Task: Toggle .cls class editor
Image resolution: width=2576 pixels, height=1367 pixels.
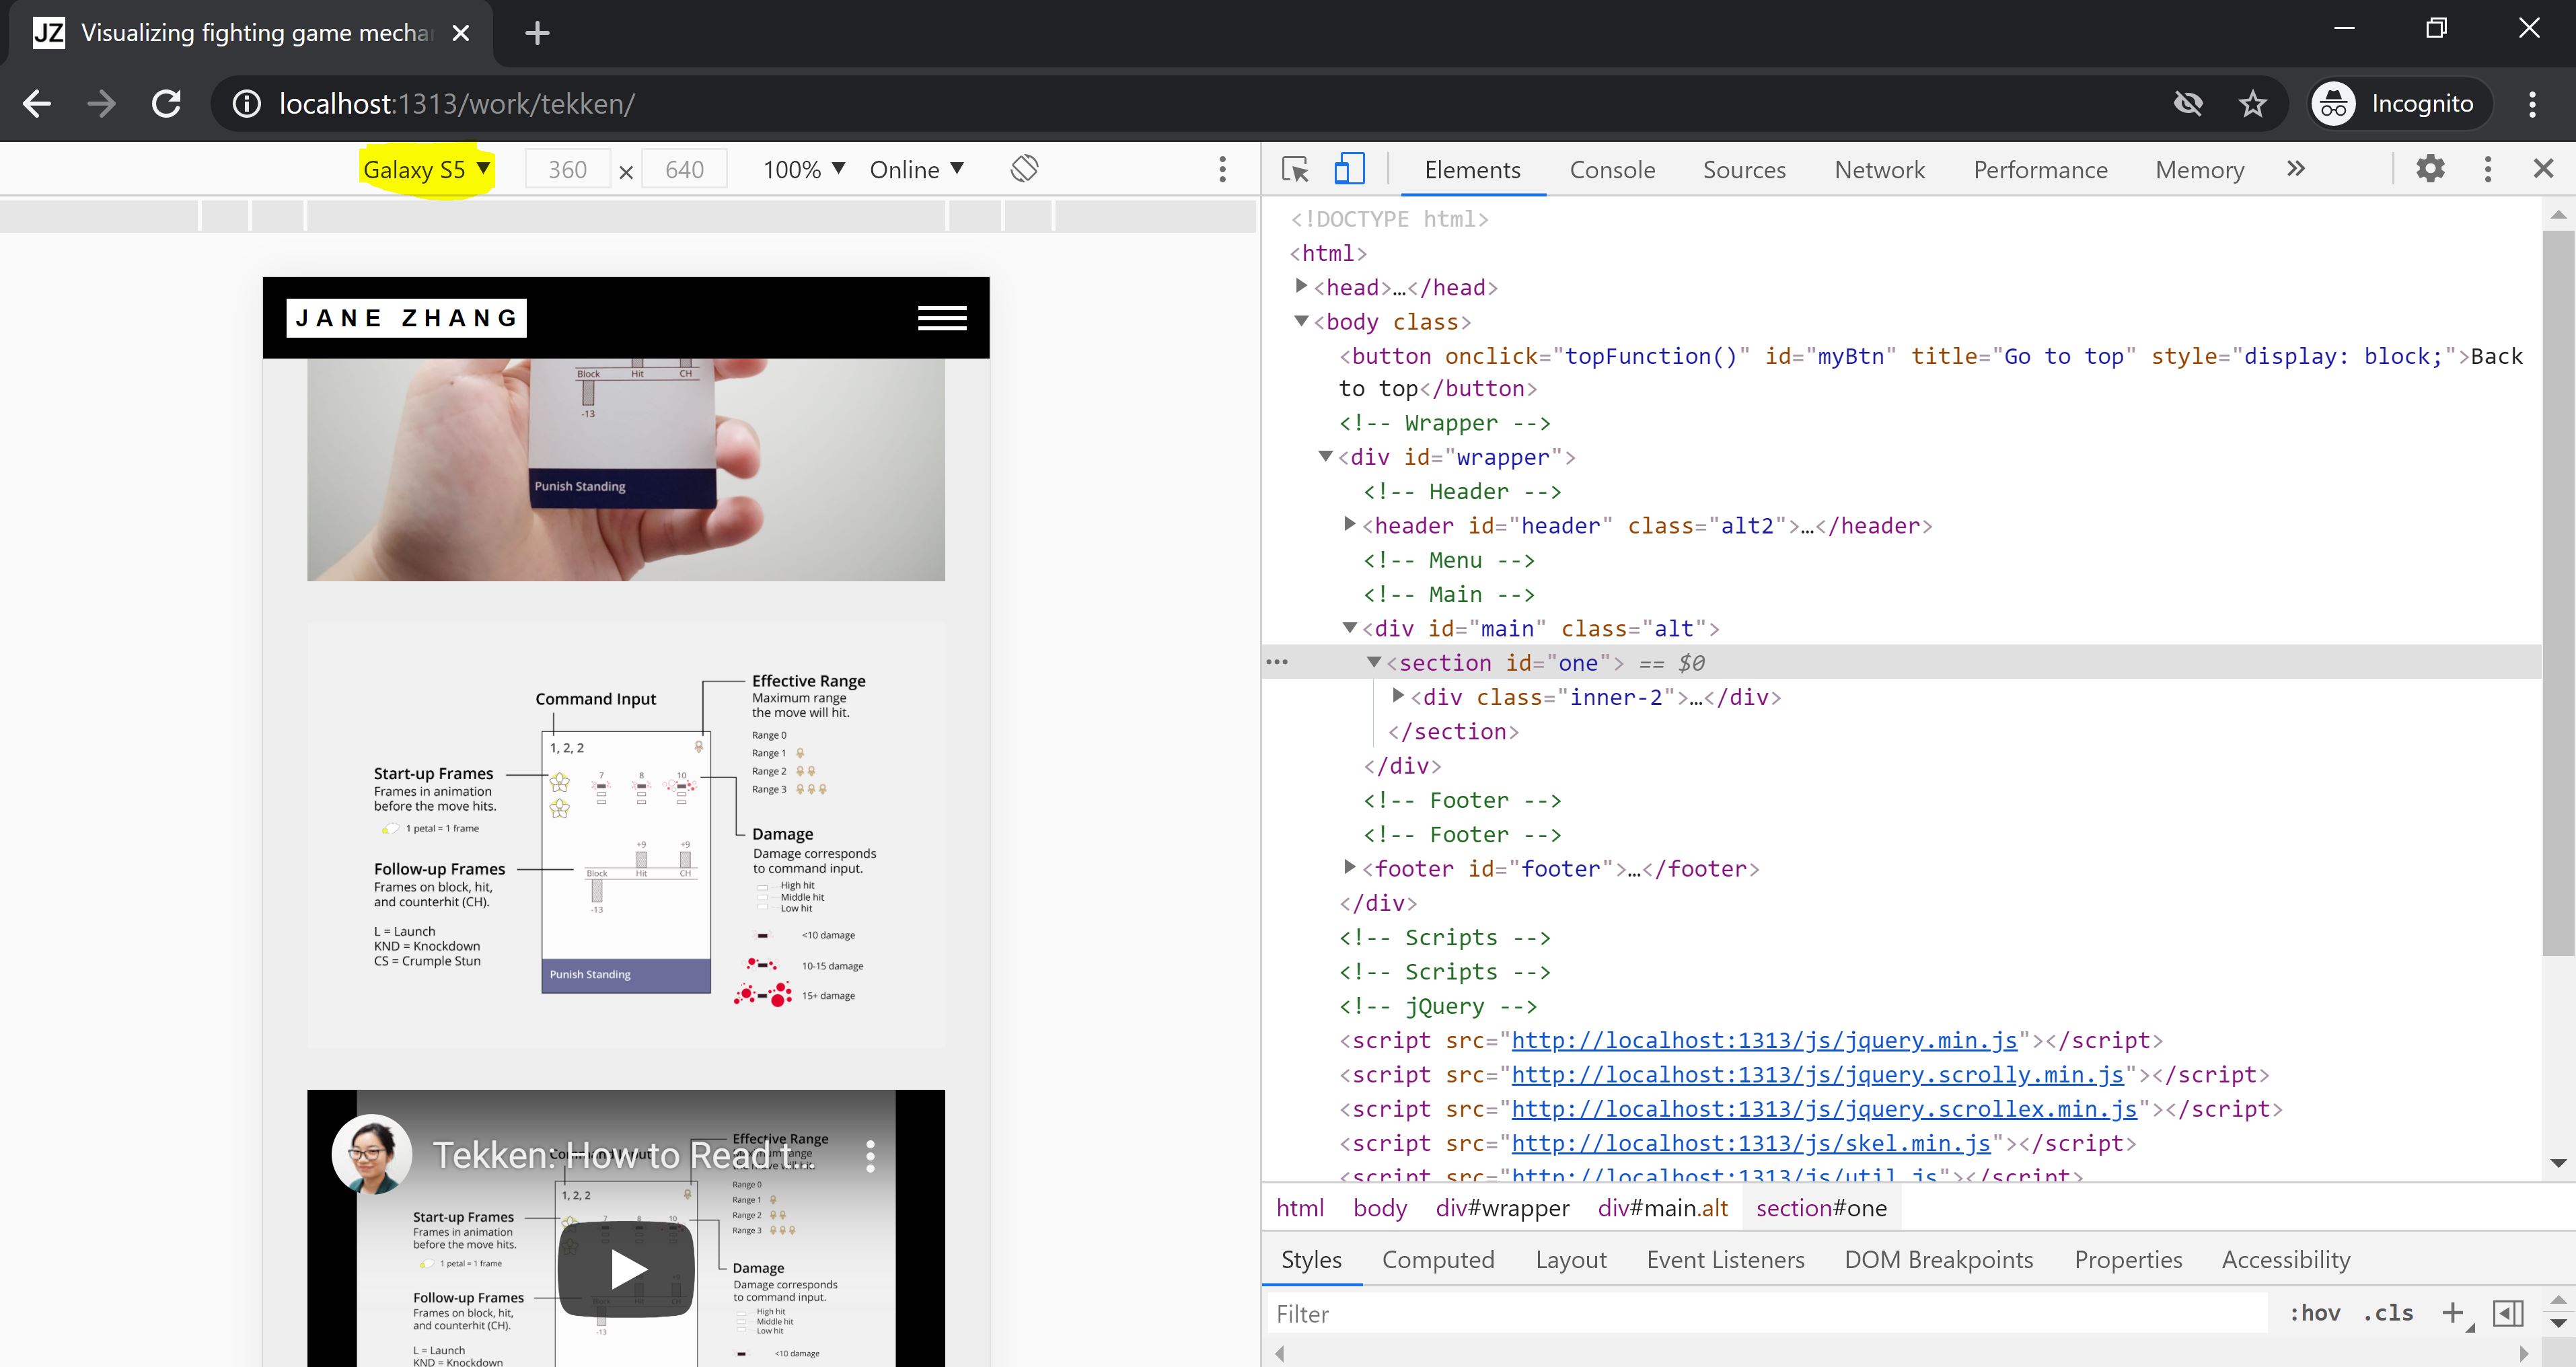Action: point(2388,1313)
